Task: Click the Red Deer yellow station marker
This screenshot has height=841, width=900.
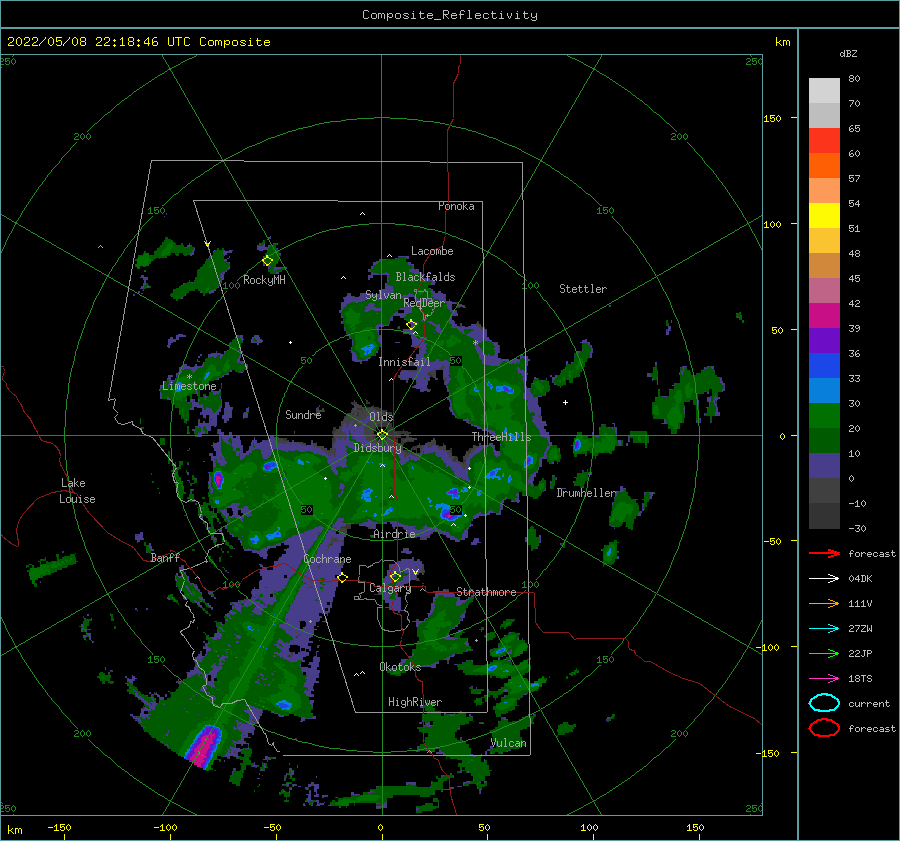Action: (x=411, y=325)
